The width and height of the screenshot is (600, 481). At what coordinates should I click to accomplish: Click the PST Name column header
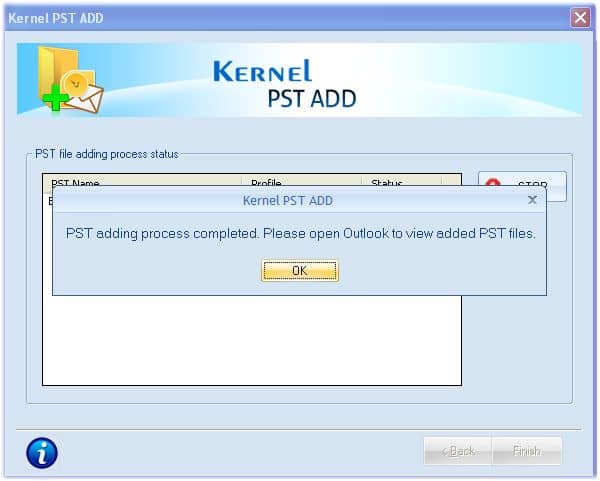142,181
